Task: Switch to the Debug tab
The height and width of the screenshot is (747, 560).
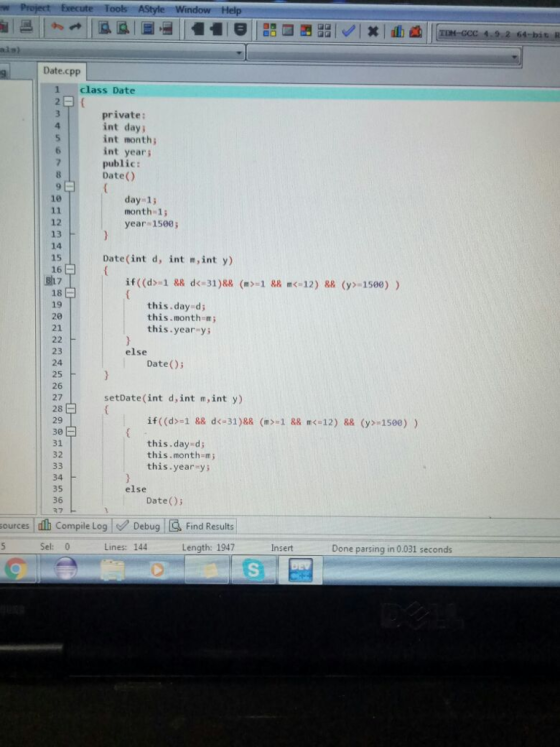Action: pos(139,526)
